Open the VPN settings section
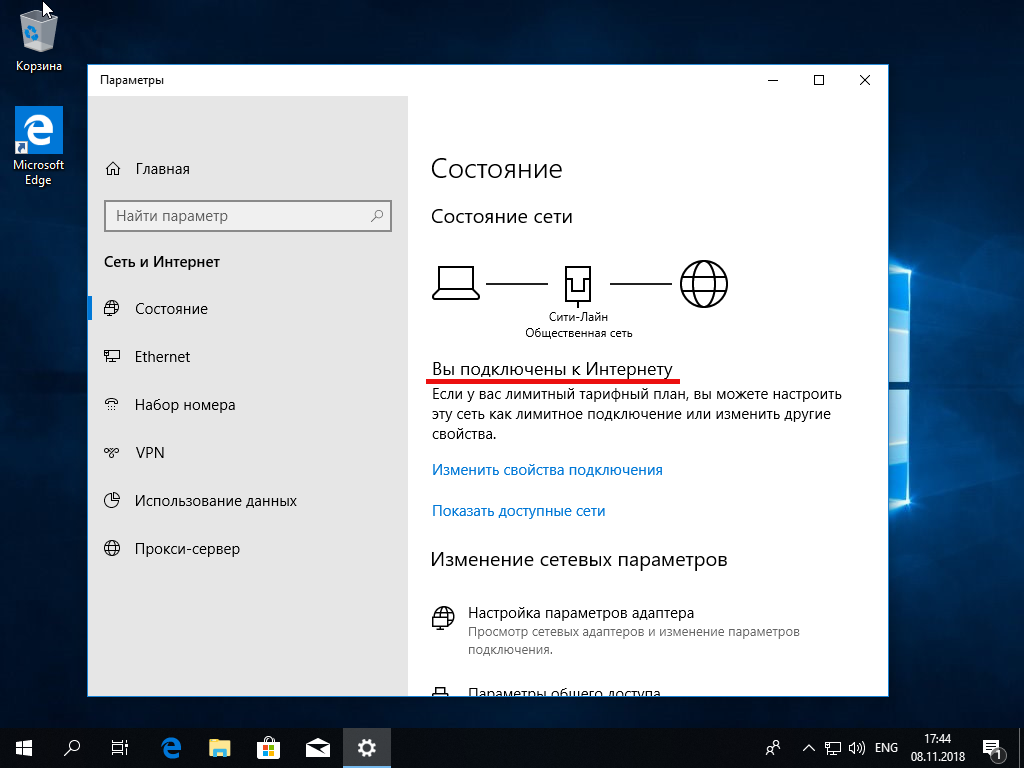The height and width of the screenshot is (768, 1024). pyautogui.click(x=150, y=453)
